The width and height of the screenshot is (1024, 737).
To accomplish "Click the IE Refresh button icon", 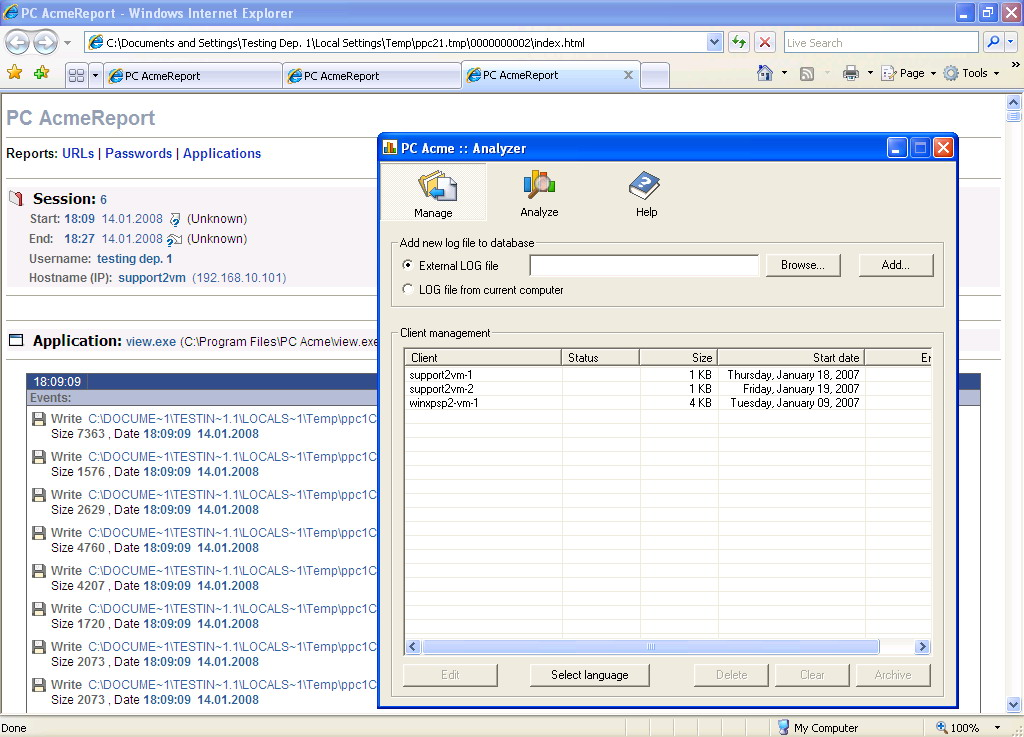I will [739, 42].
